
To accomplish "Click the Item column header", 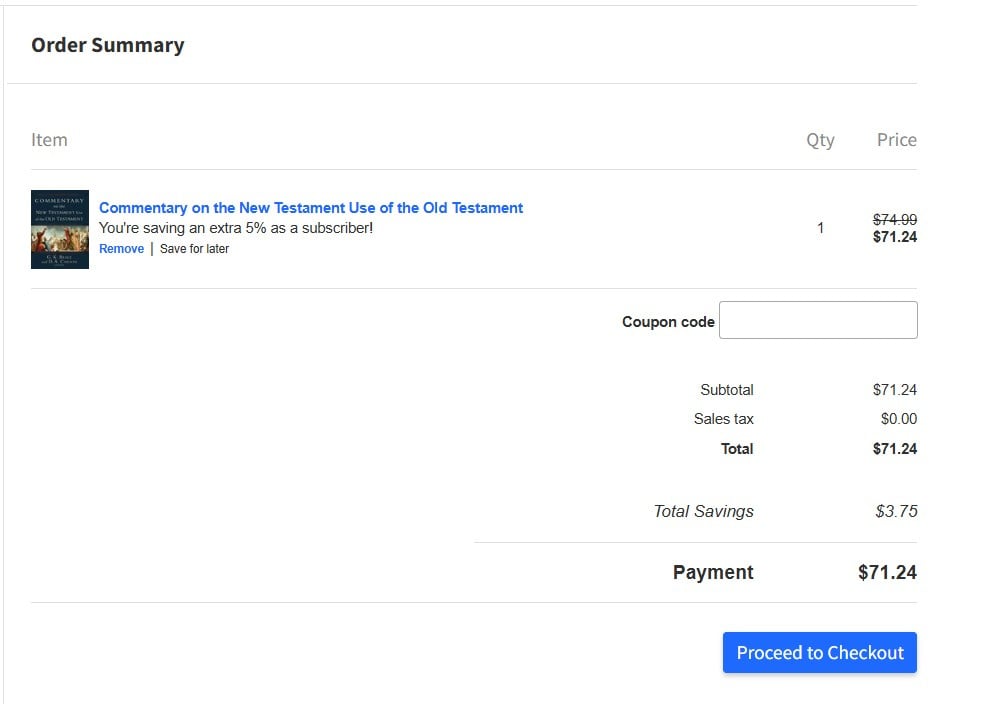I will coord(49,140).
